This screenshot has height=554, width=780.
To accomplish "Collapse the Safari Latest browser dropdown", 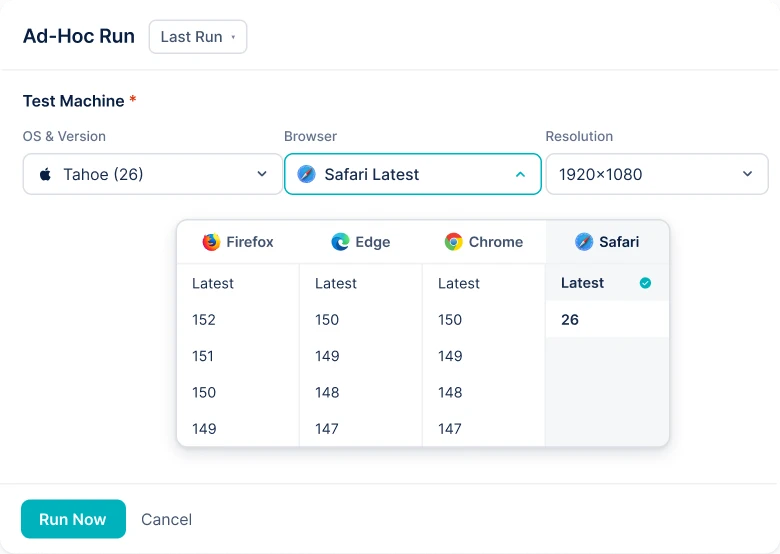I will coord(412,174).
